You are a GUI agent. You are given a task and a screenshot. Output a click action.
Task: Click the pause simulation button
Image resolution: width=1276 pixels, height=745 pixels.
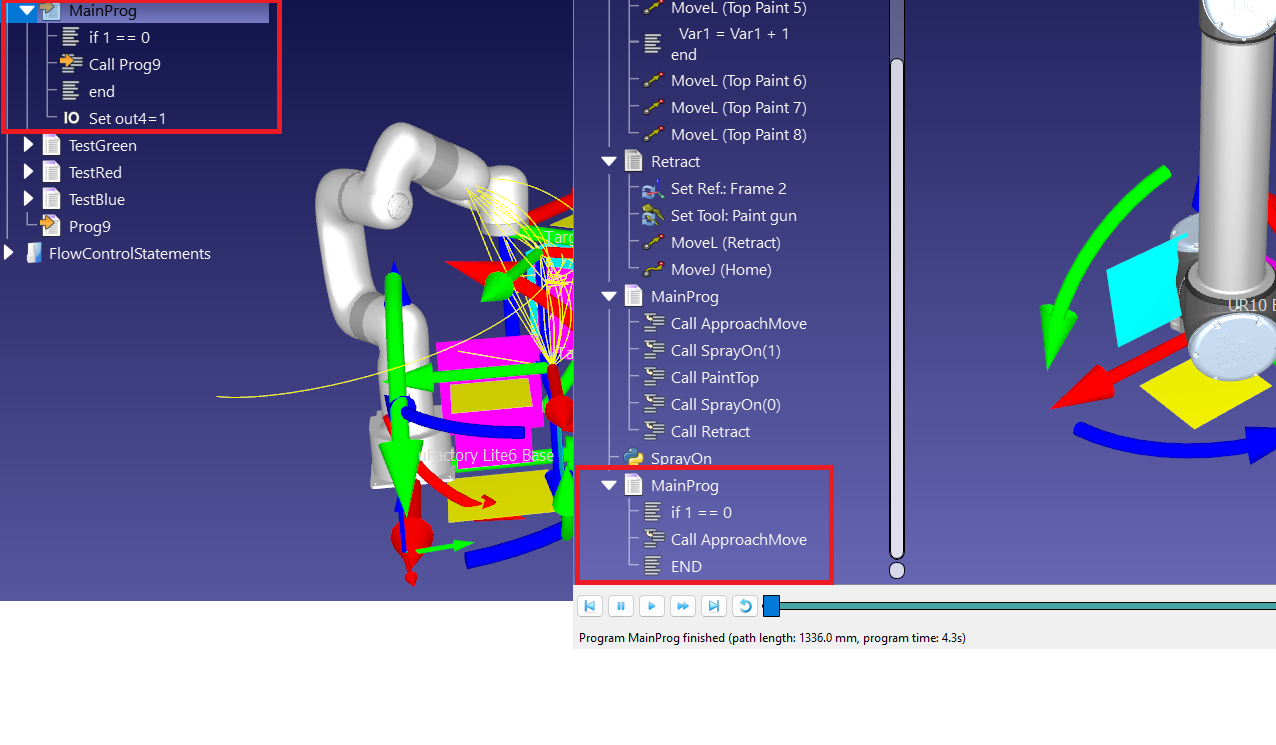coord(621,606)
